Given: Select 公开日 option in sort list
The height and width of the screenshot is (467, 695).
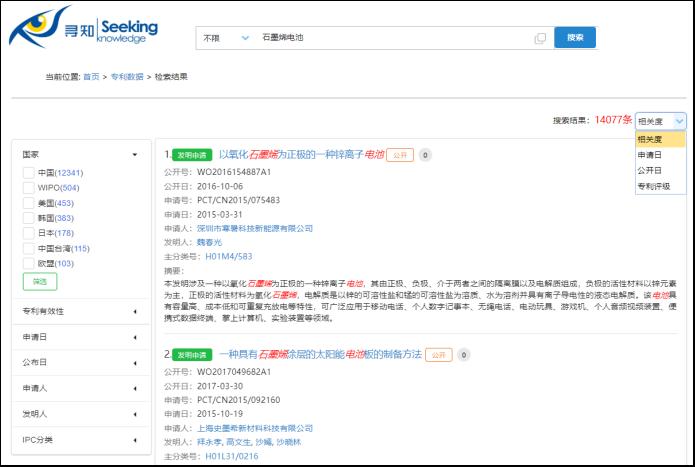Looking at the screenshot, I should (660, 170).
